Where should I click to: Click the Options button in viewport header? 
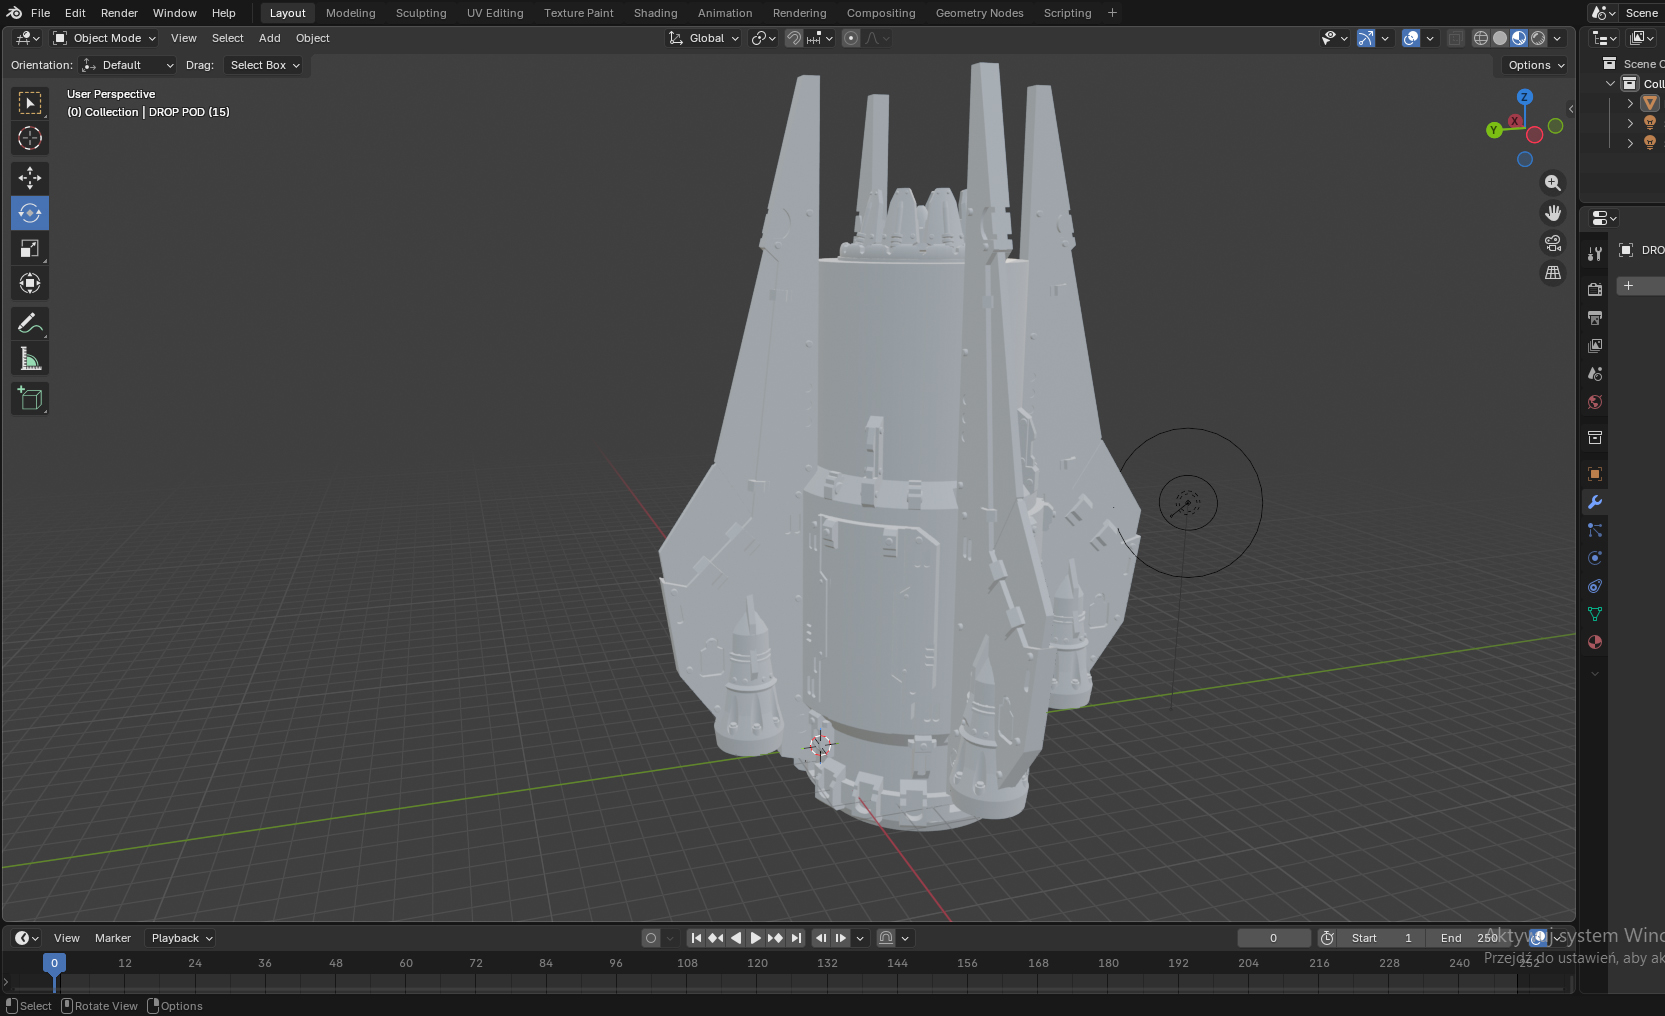[x=1536, y=65]
